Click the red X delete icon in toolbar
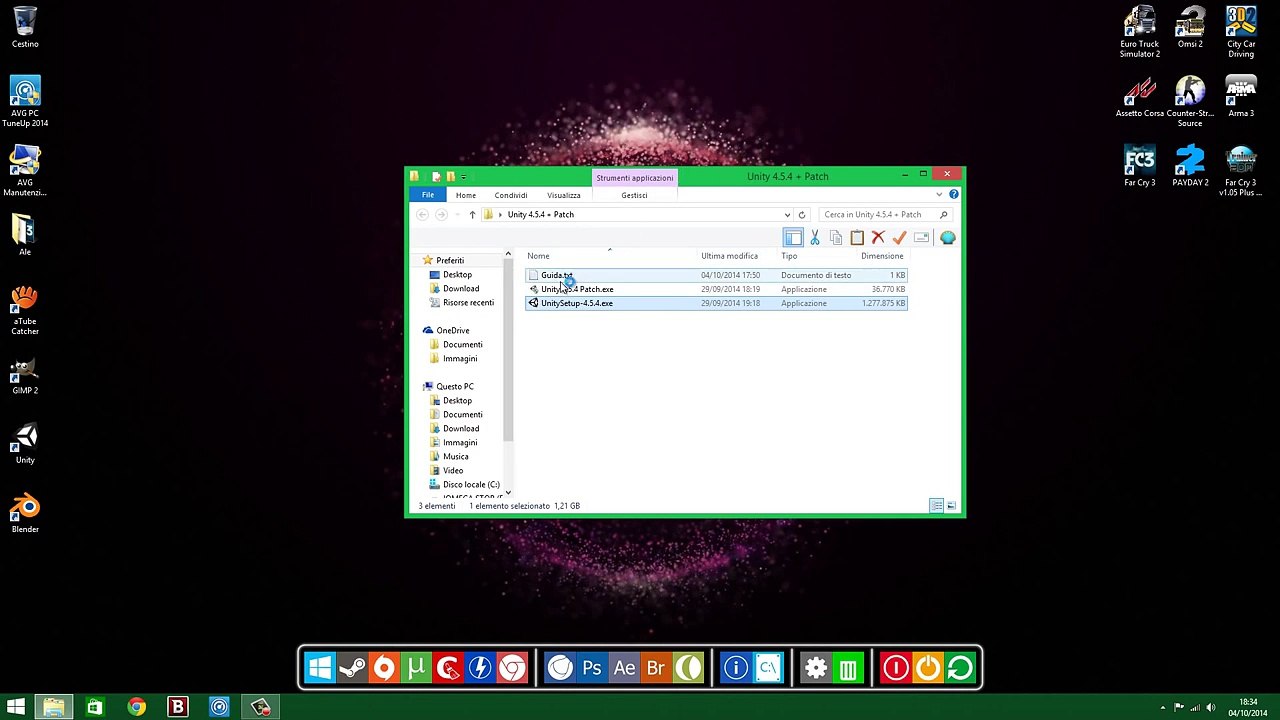The height and width of the screenshot is (720, 1280). [878, 238]
